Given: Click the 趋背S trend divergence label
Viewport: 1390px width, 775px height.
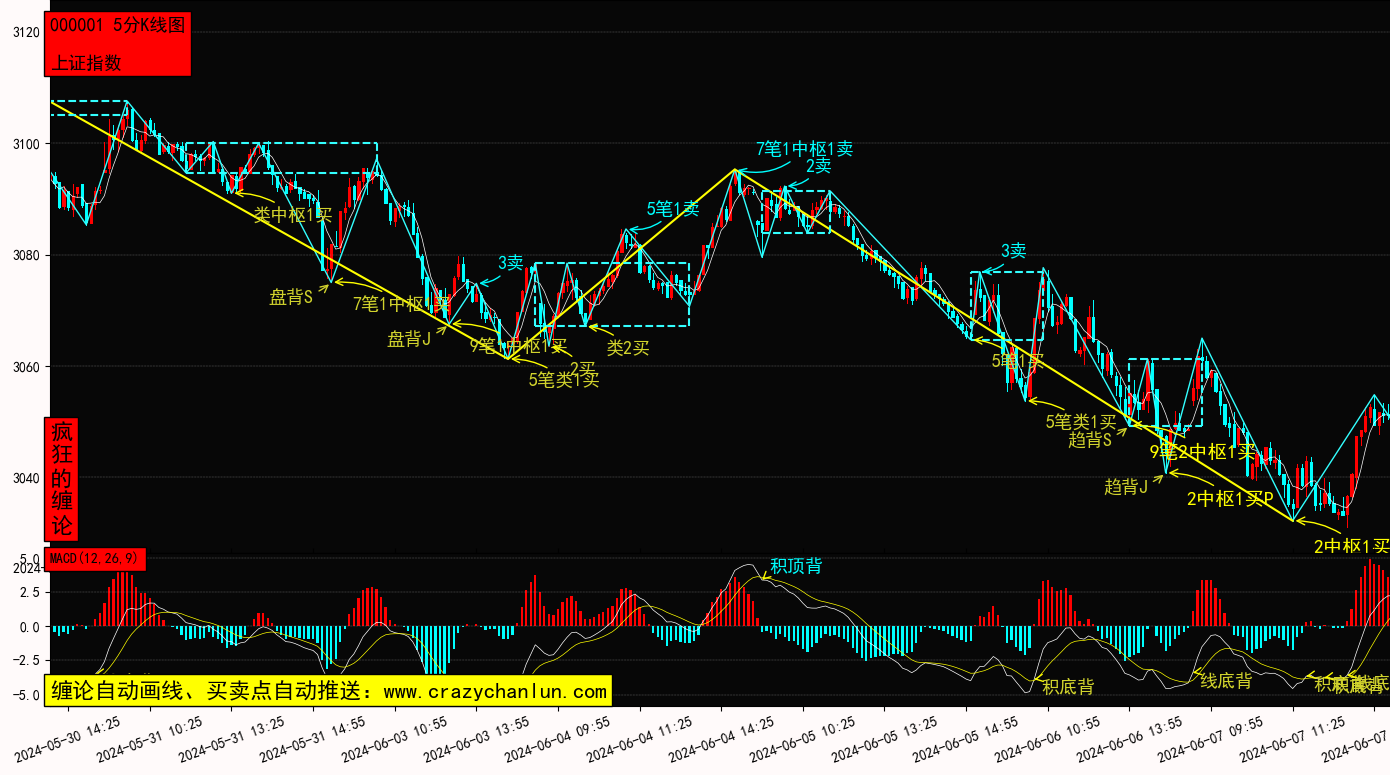Looking at the screenshot, I should (x=1090, y=439).
